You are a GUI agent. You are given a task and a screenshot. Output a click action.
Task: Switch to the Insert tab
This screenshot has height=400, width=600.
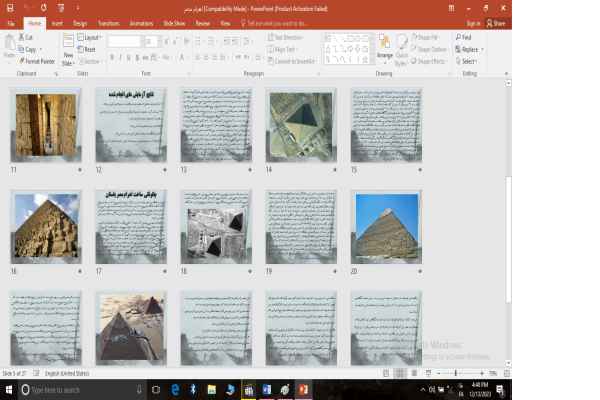57,22
